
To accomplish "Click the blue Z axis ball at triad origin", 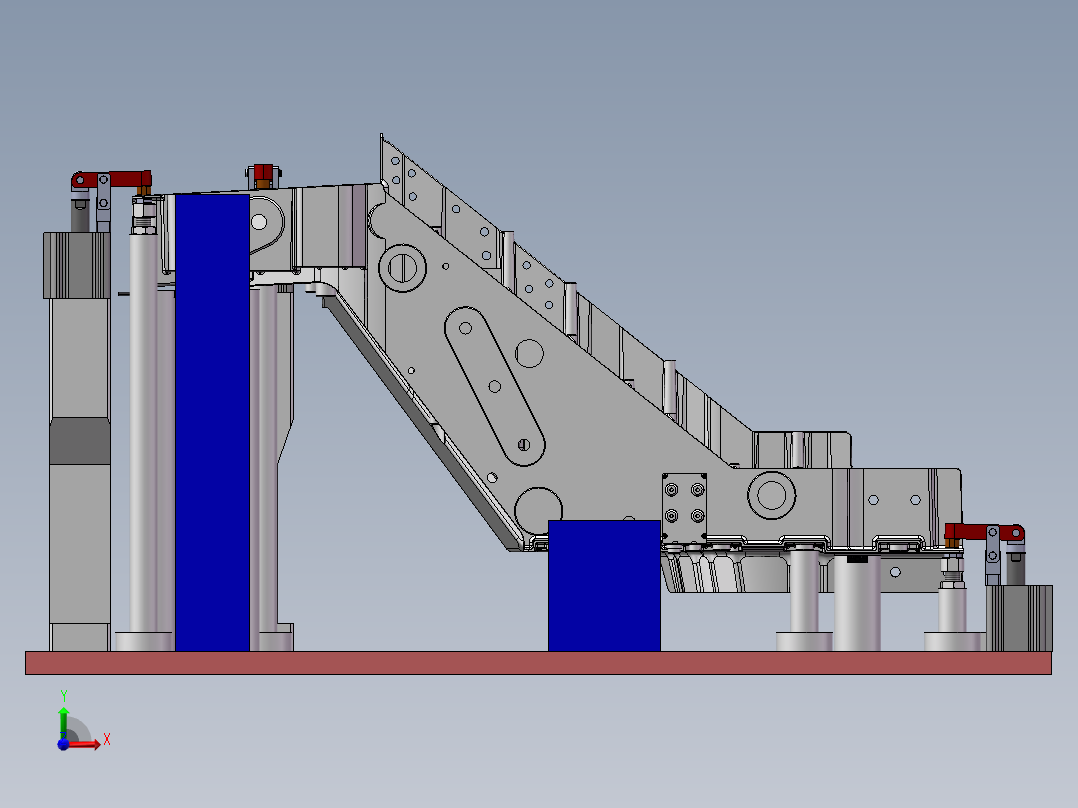I will click(63, 744).
